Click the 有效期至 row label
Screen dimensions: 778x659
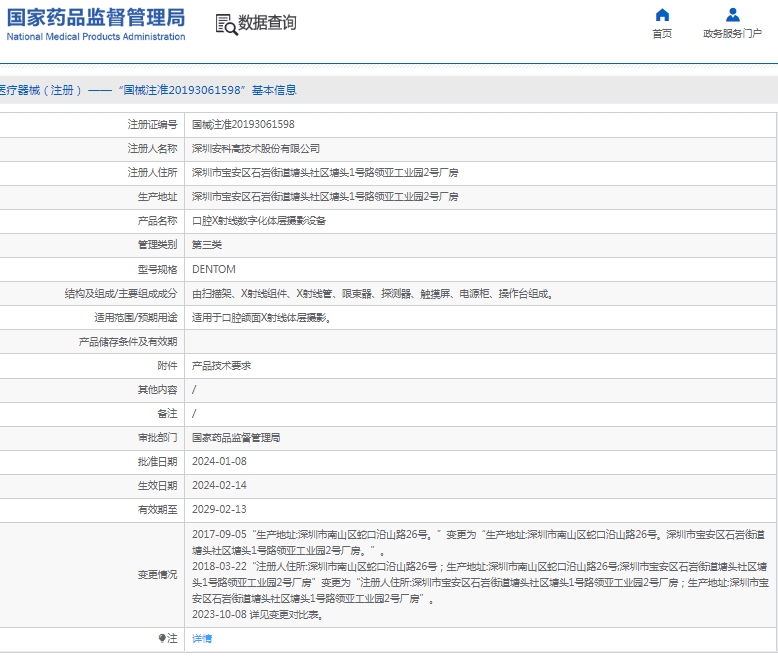click(x=157, y=509)
